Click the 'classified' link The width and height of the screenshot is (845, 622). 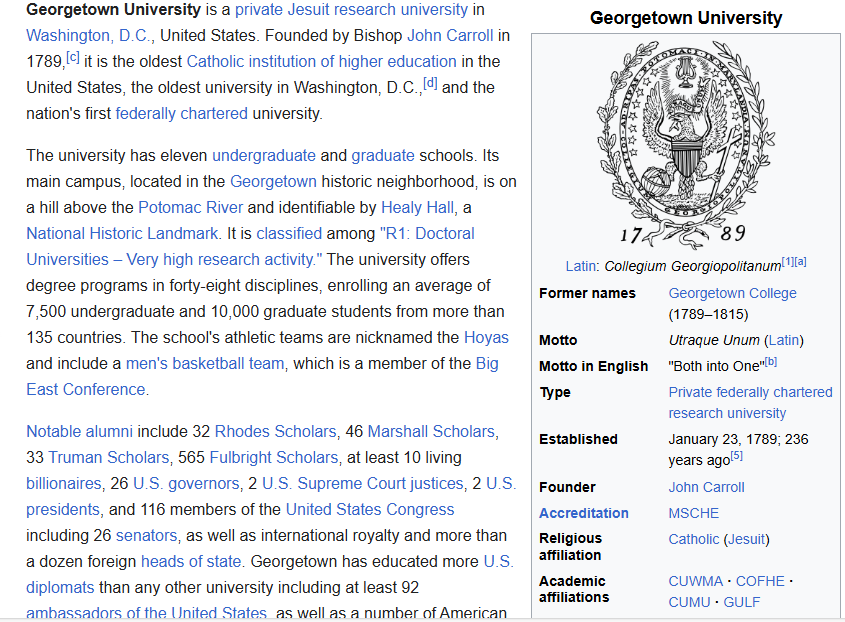coord(289,233)
